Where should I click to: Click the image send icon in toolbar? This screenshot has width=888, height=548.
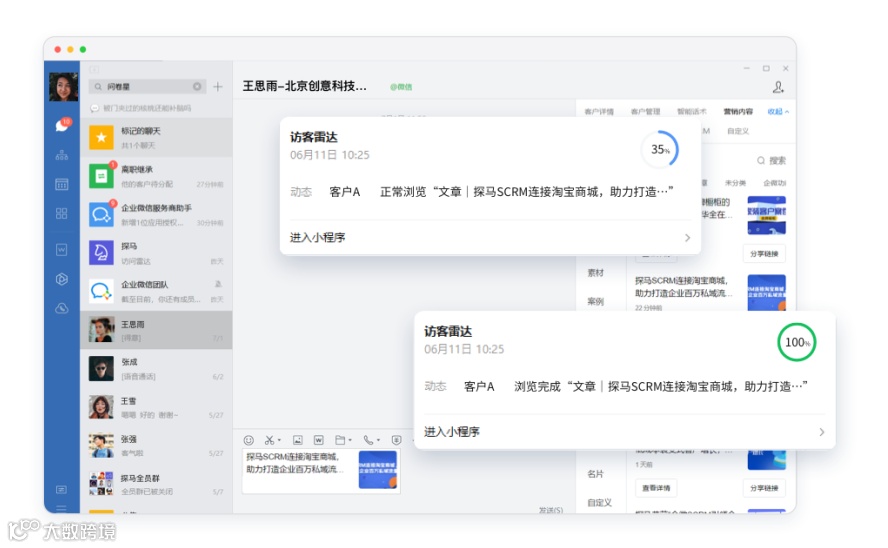297,440
